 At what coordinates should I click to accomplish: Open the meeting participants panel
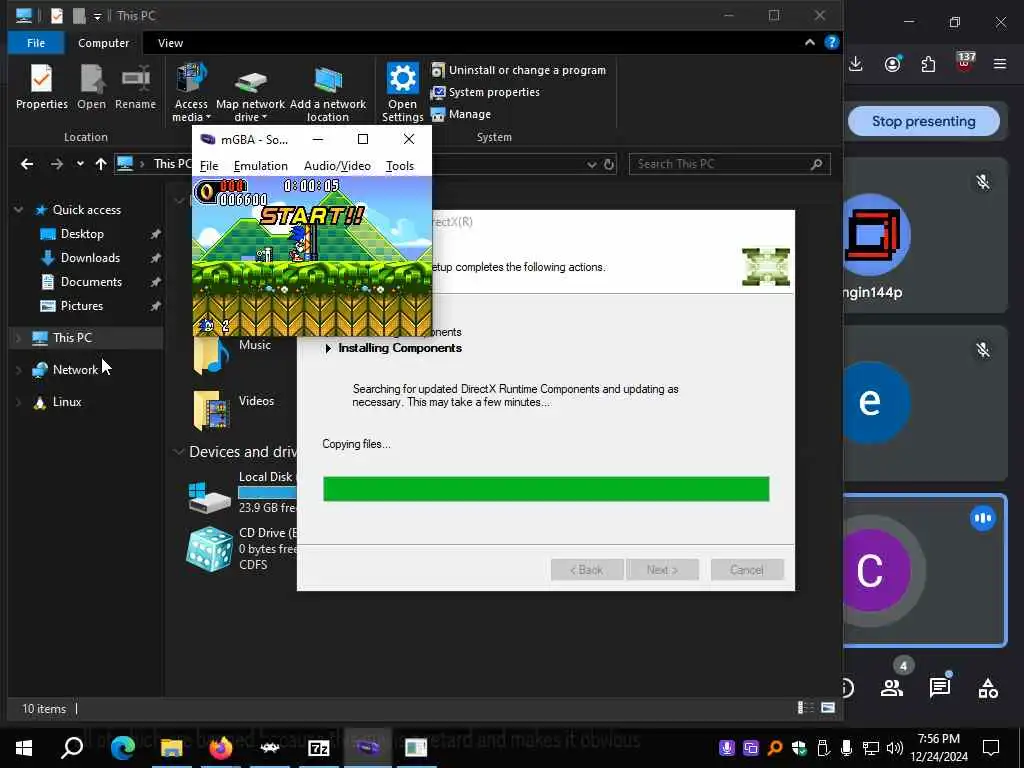pyautogui.click(x=891, y=687)
